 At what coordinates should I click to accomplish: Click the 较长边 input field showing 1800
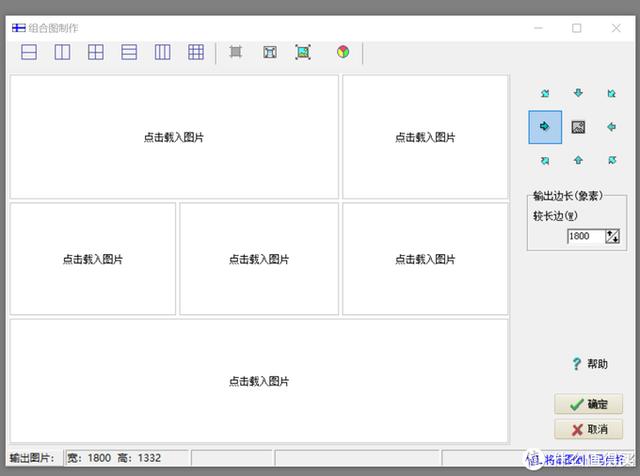point(586,236)
